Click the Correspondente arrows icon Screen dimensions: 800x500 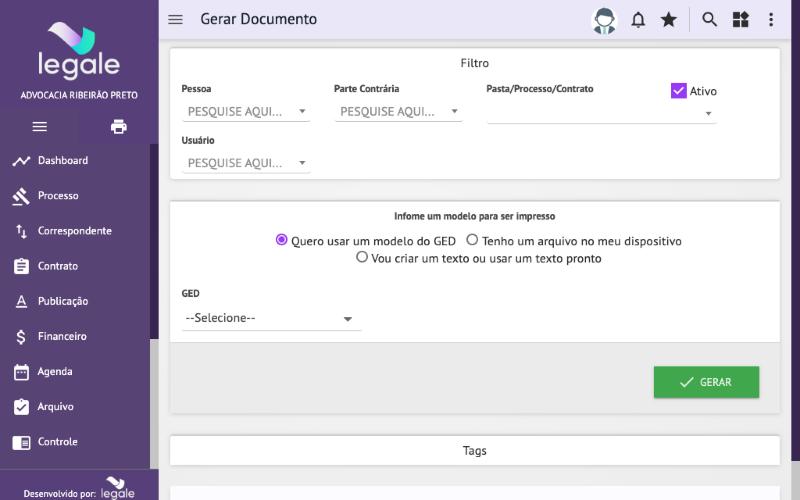(x=21, y=232)
